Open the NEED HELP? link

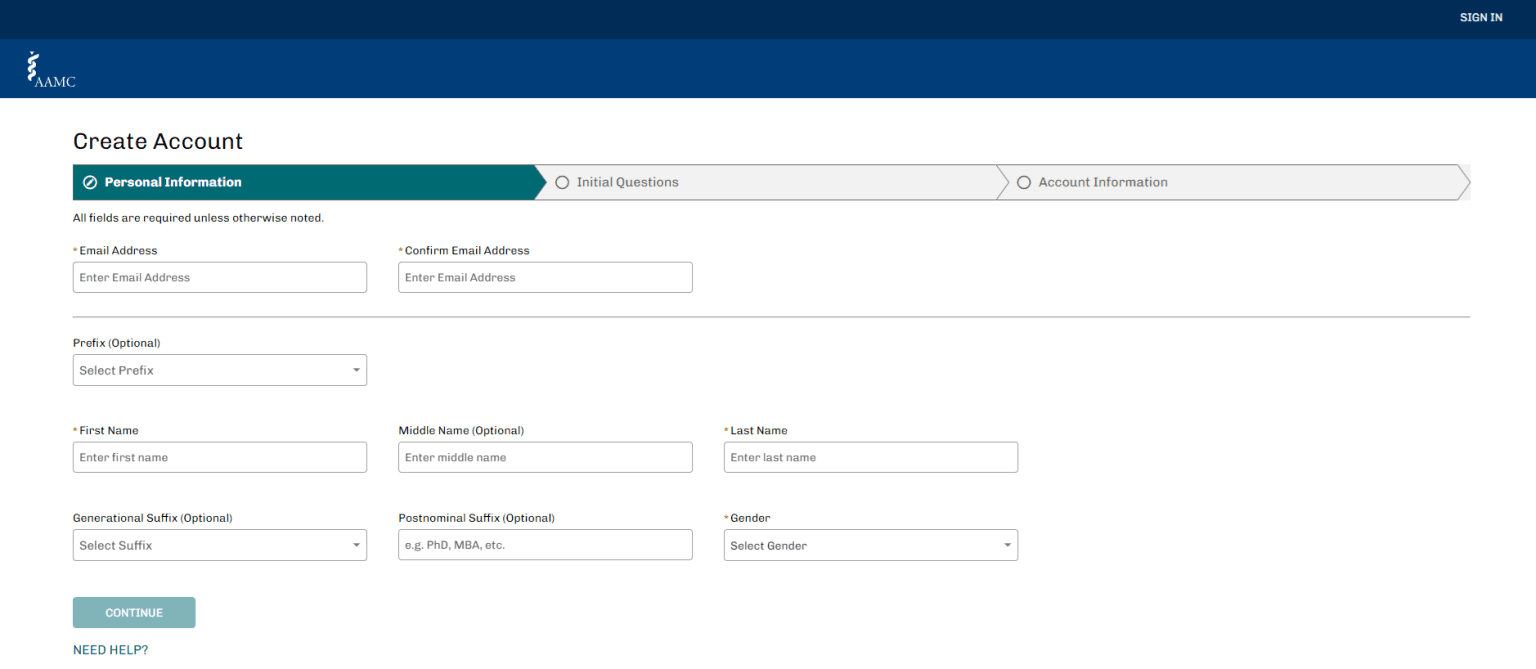click(110, 649)
